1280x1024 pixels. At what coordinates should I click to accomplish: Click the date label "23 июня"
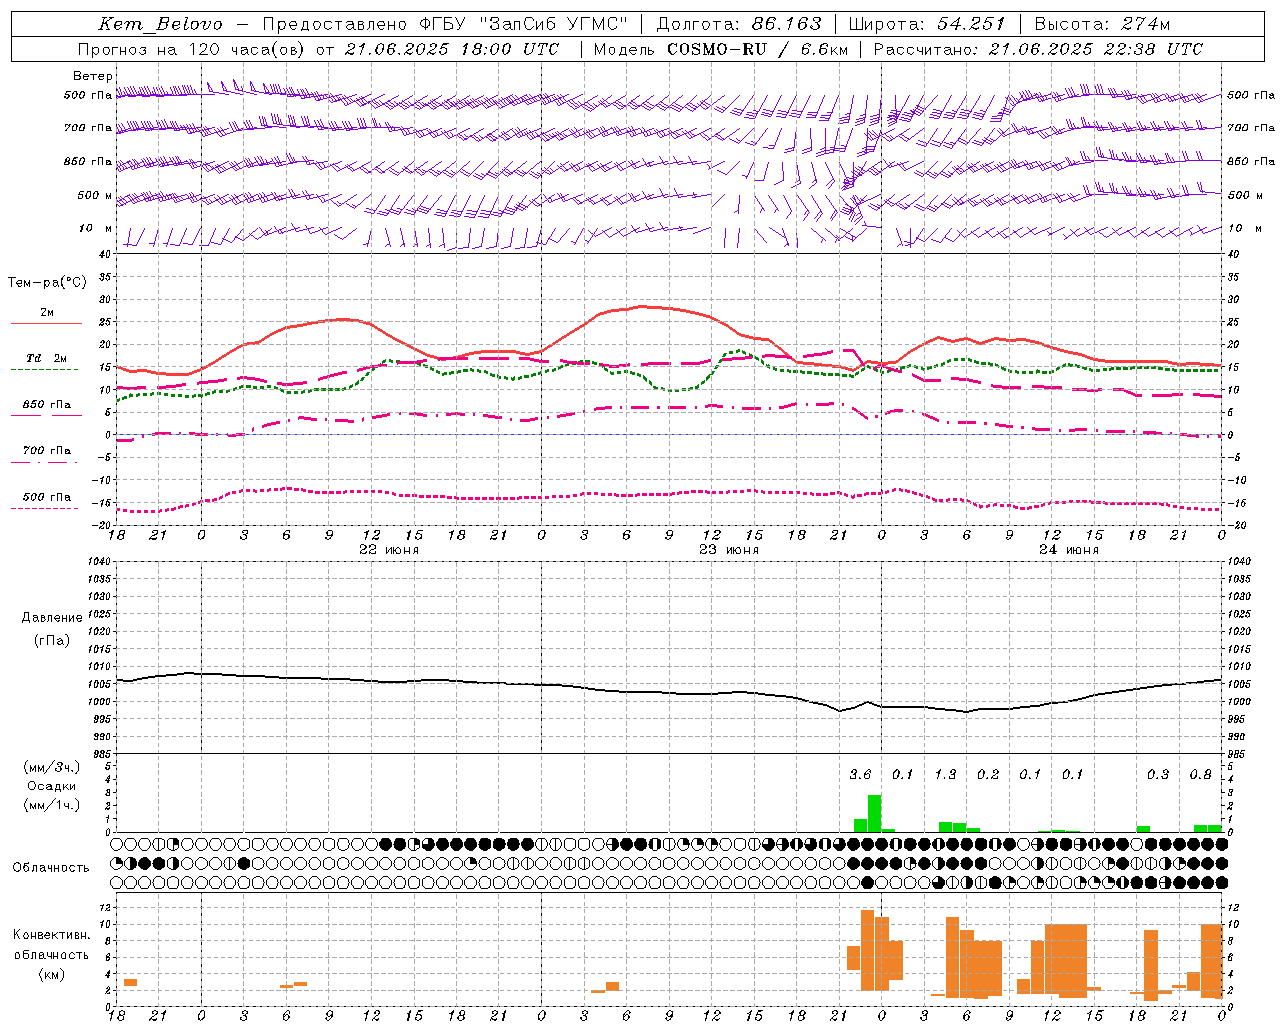tap(729, 550)
